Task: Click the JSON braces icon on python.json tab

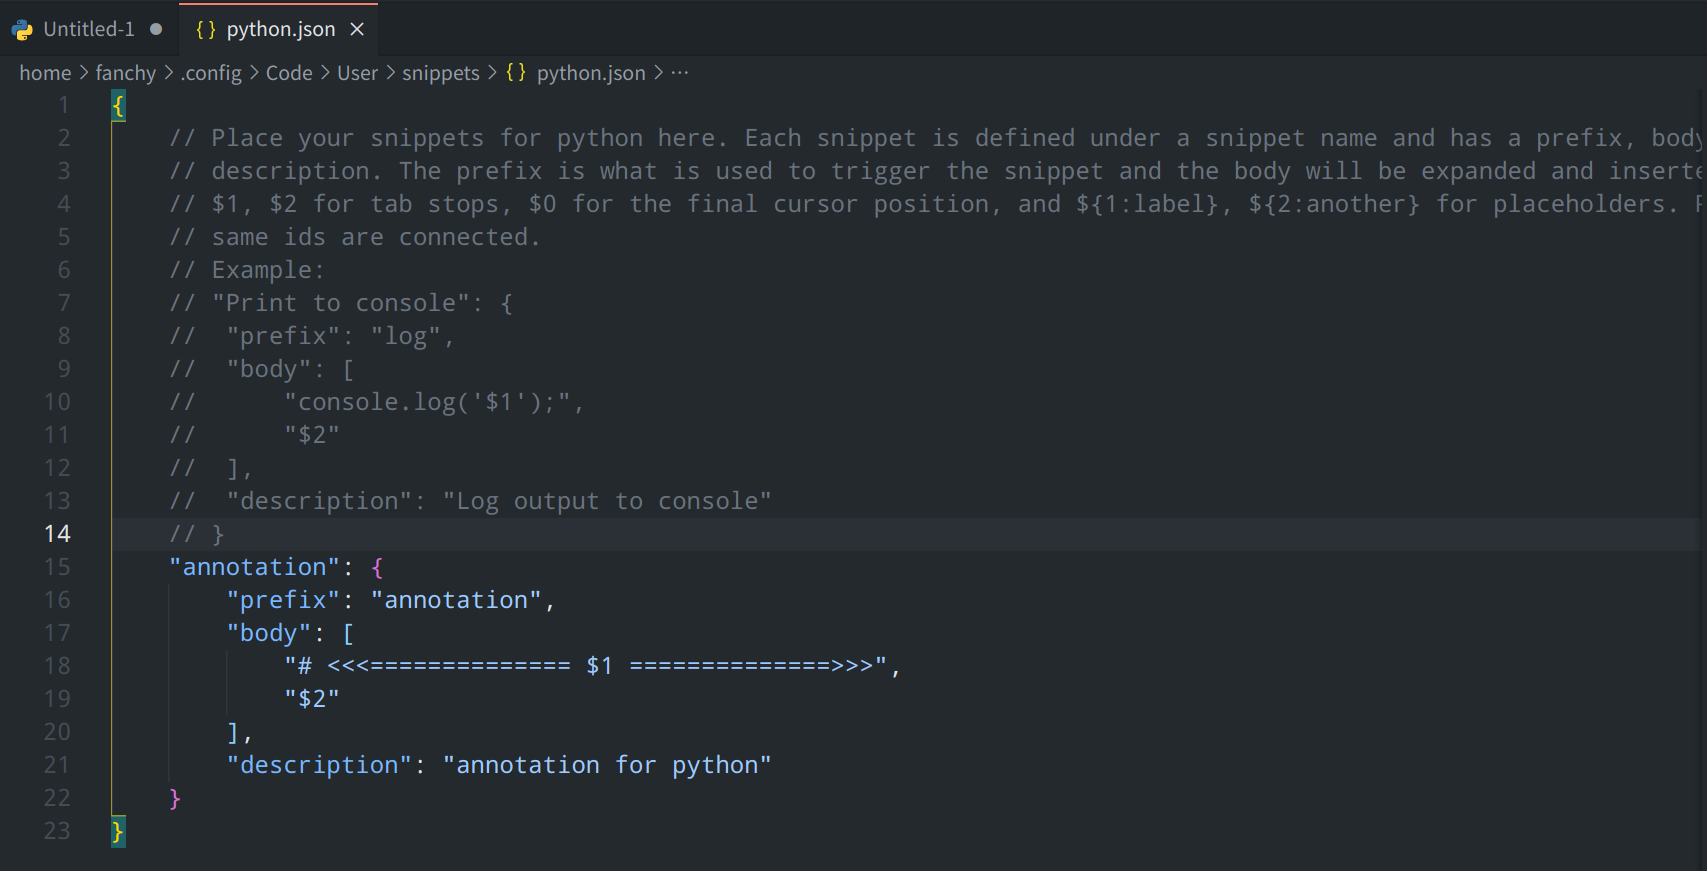Action: [206, 29]
